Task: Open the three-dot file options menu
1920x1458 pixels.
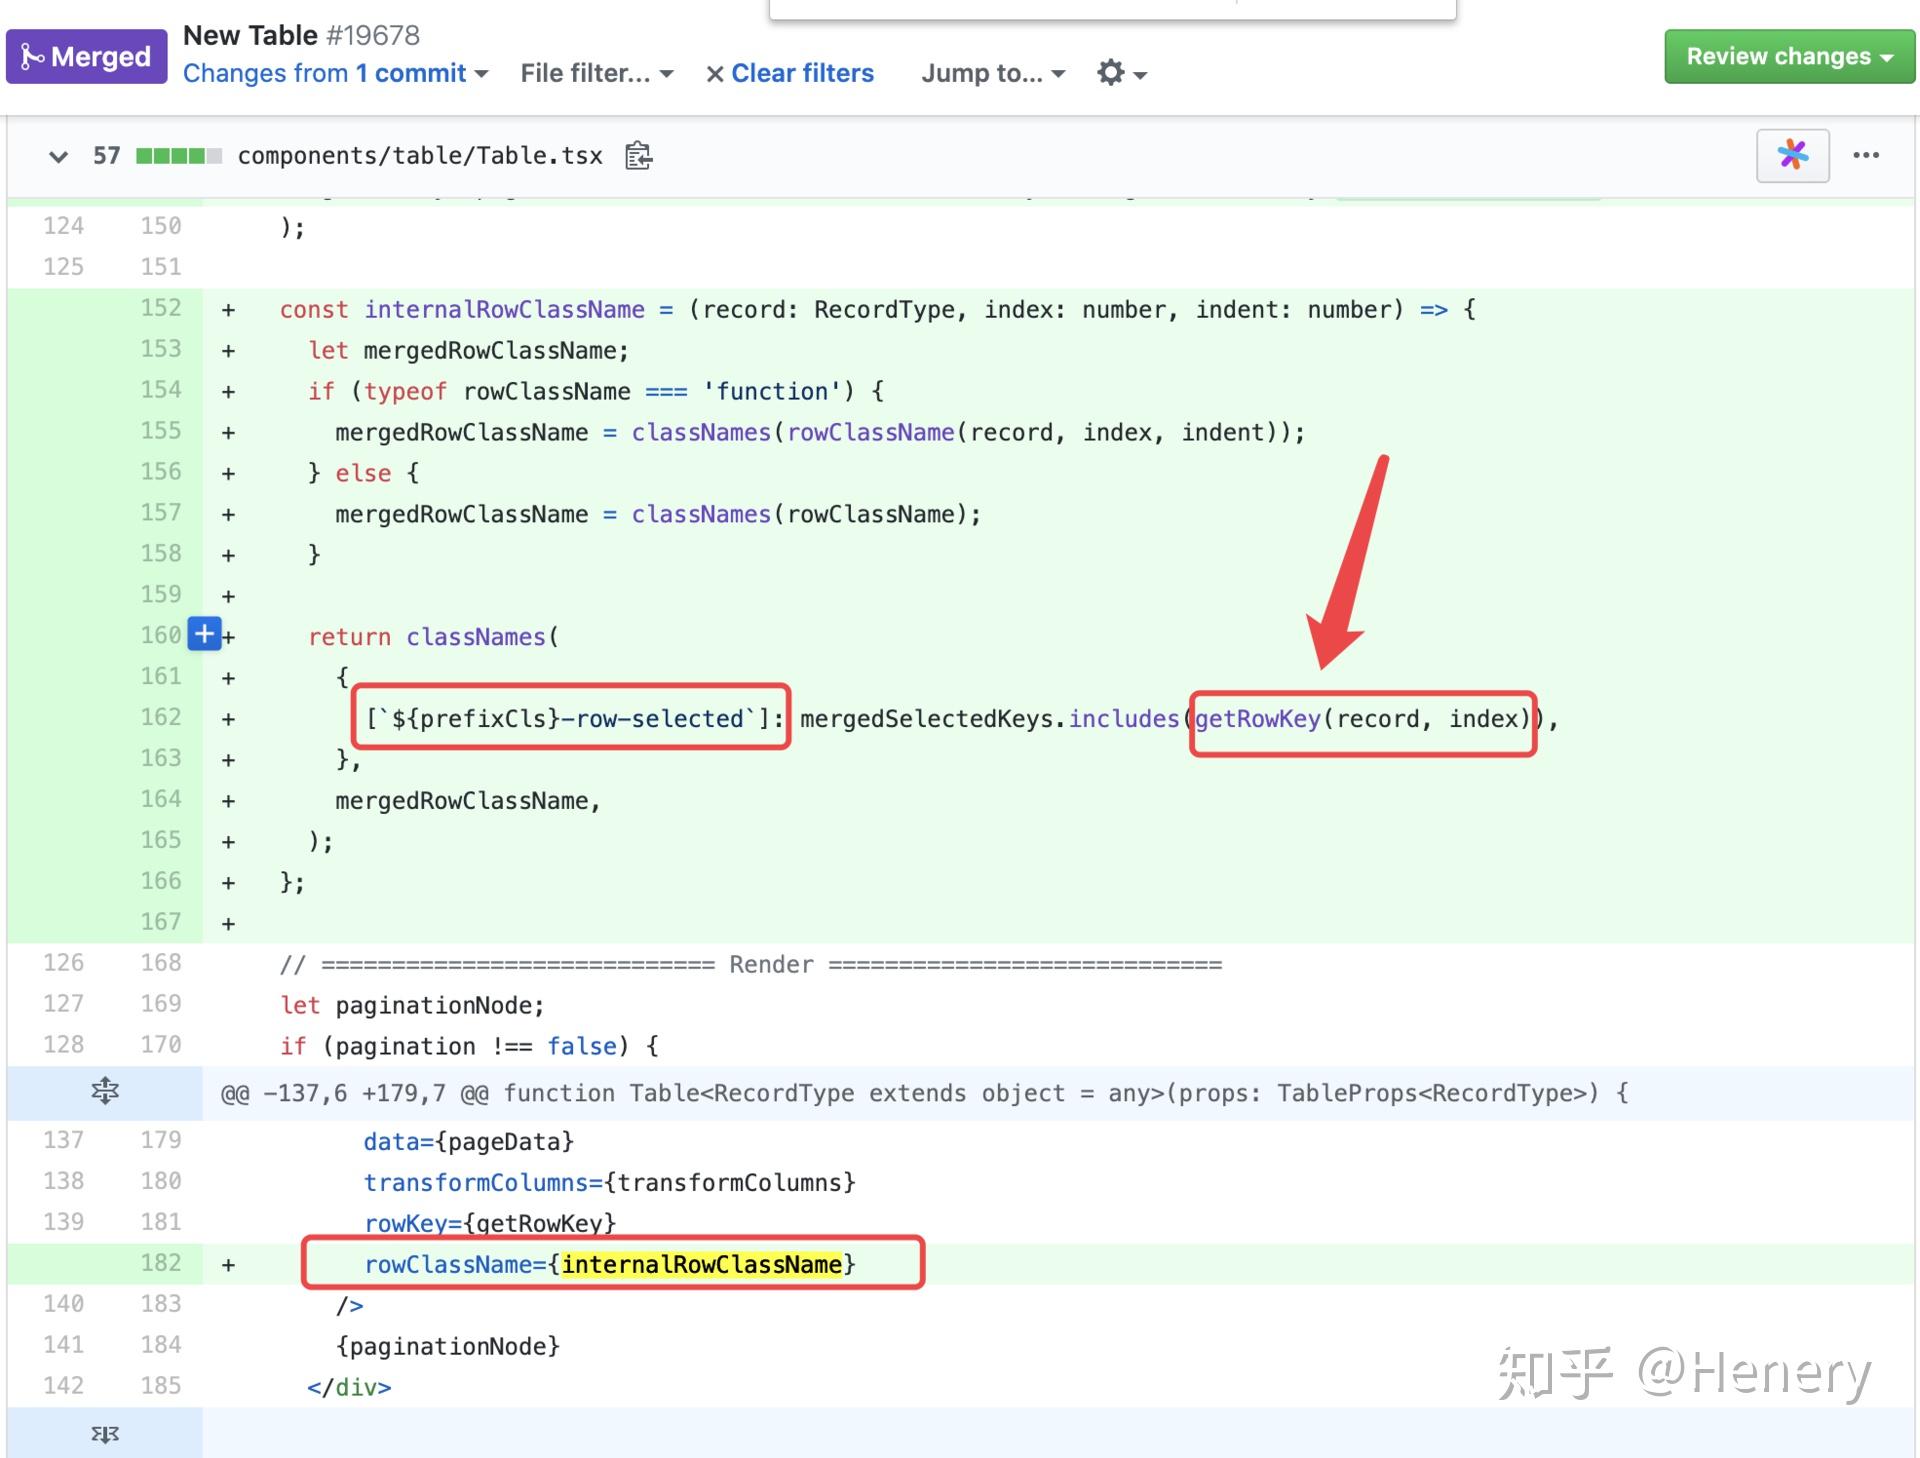Action: [x=1865, y=155]
